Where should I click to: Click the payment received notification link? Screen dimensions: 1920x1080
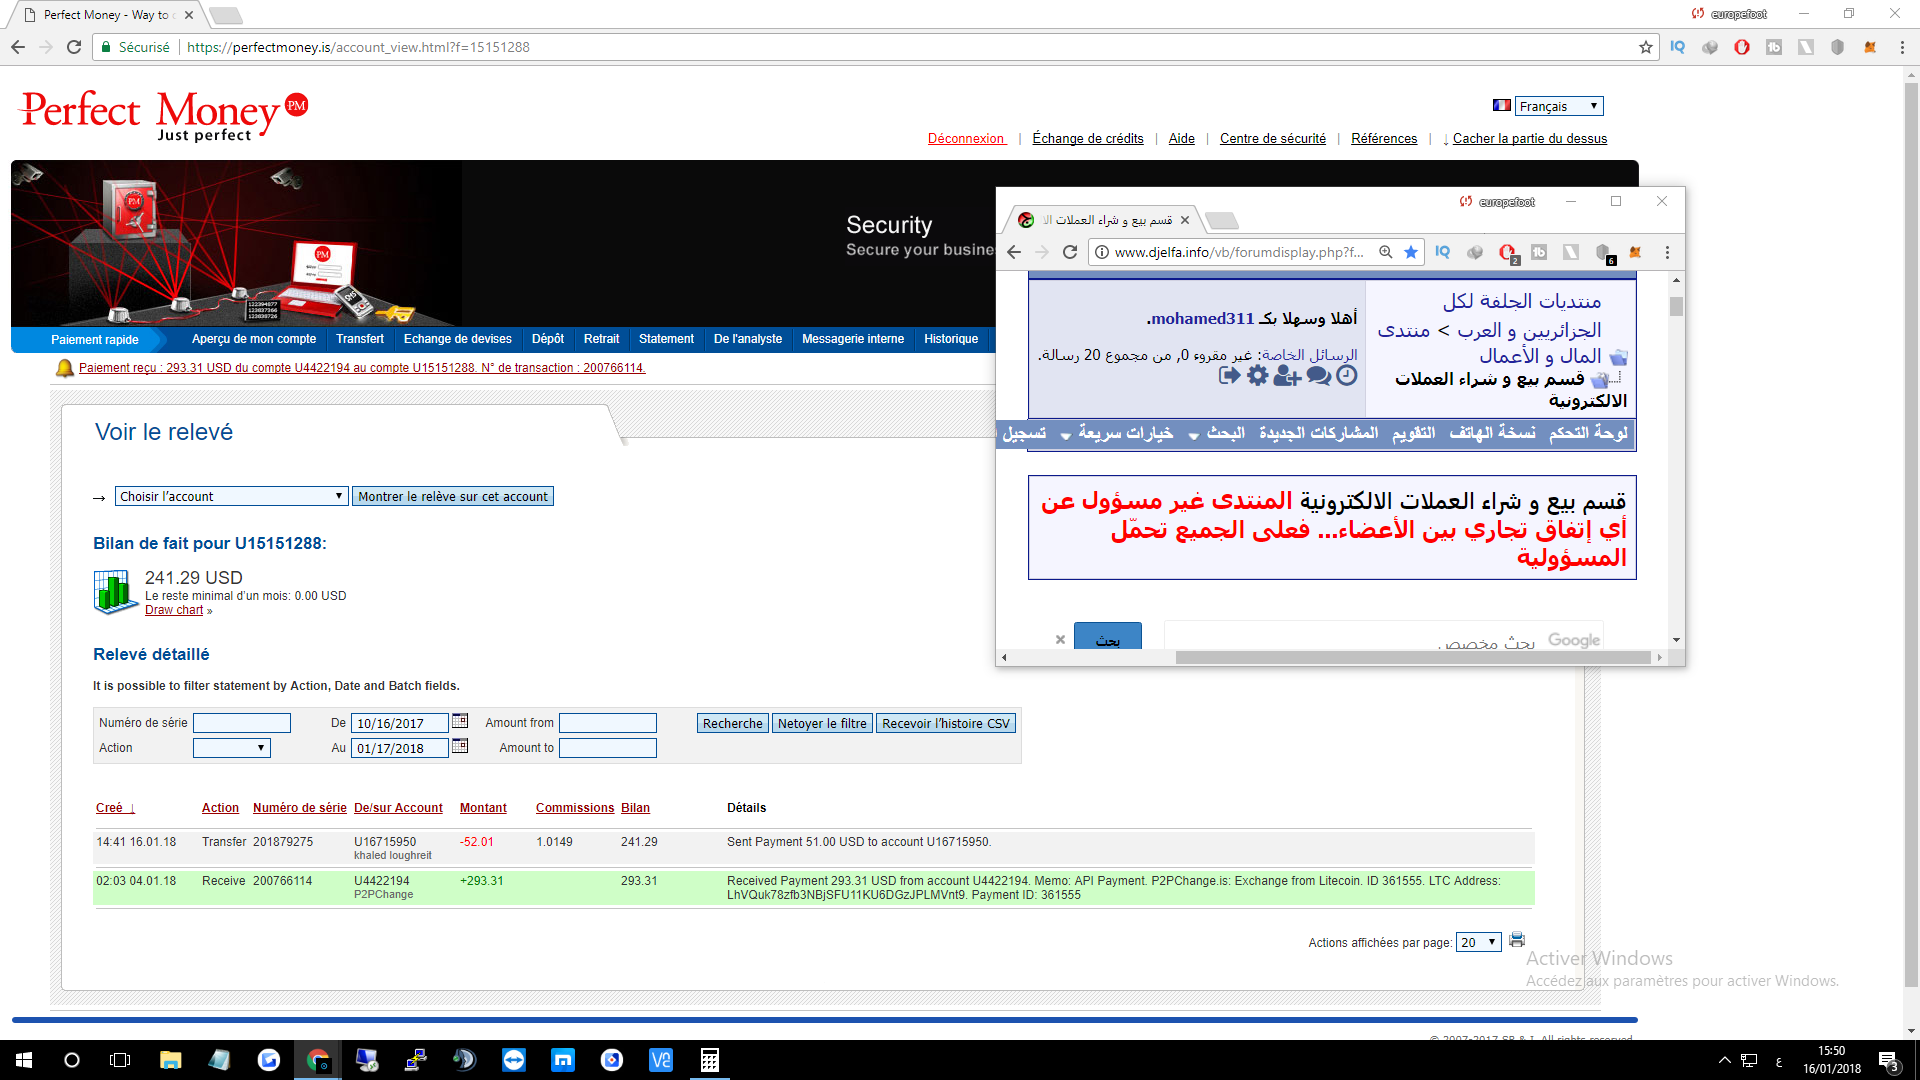(x=362, y=368)
